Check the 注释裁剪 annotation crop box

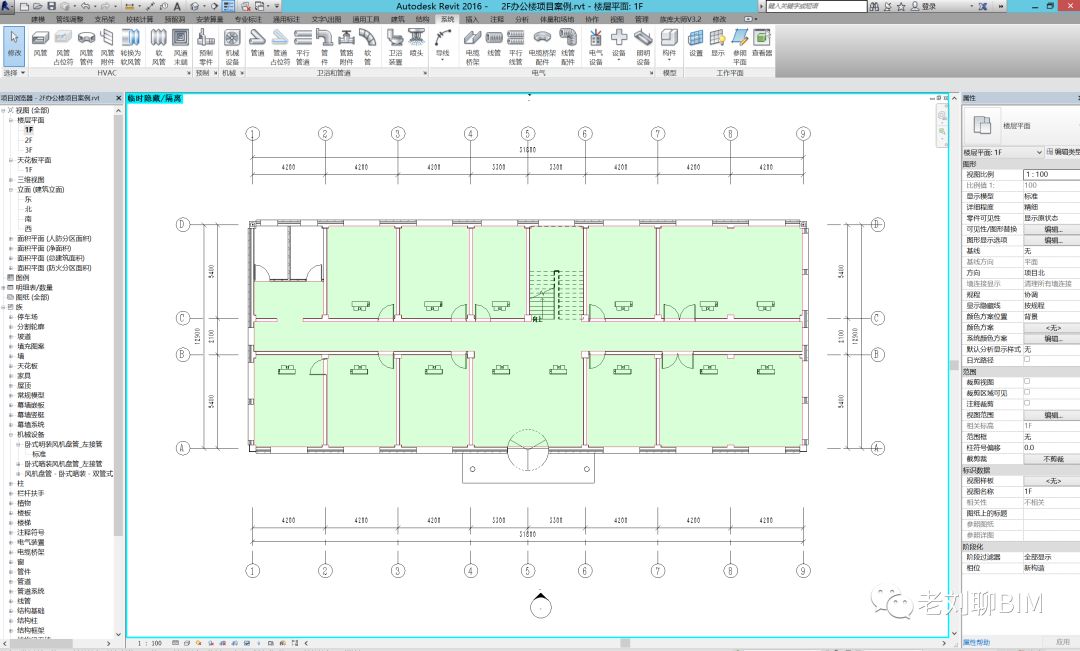pyautogui.click(x=1027, y=404)
